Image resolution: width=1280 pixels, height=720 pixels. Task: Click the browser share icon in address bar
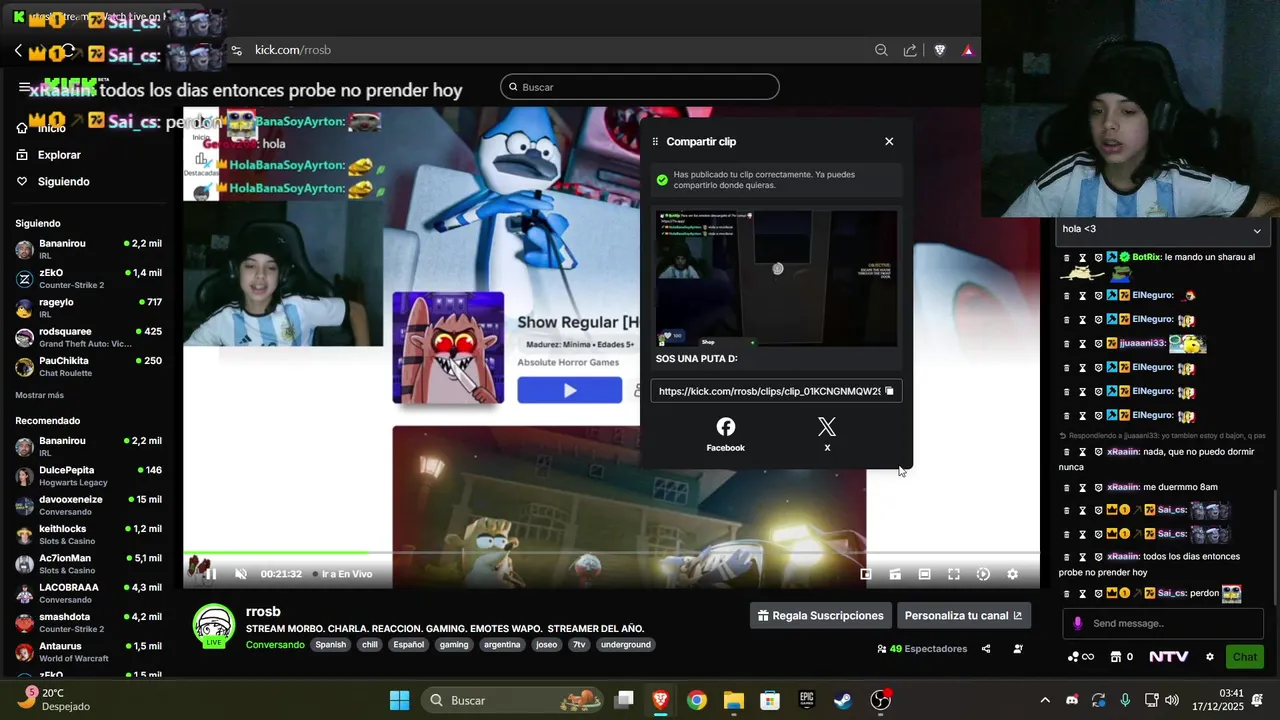[910, 50]
